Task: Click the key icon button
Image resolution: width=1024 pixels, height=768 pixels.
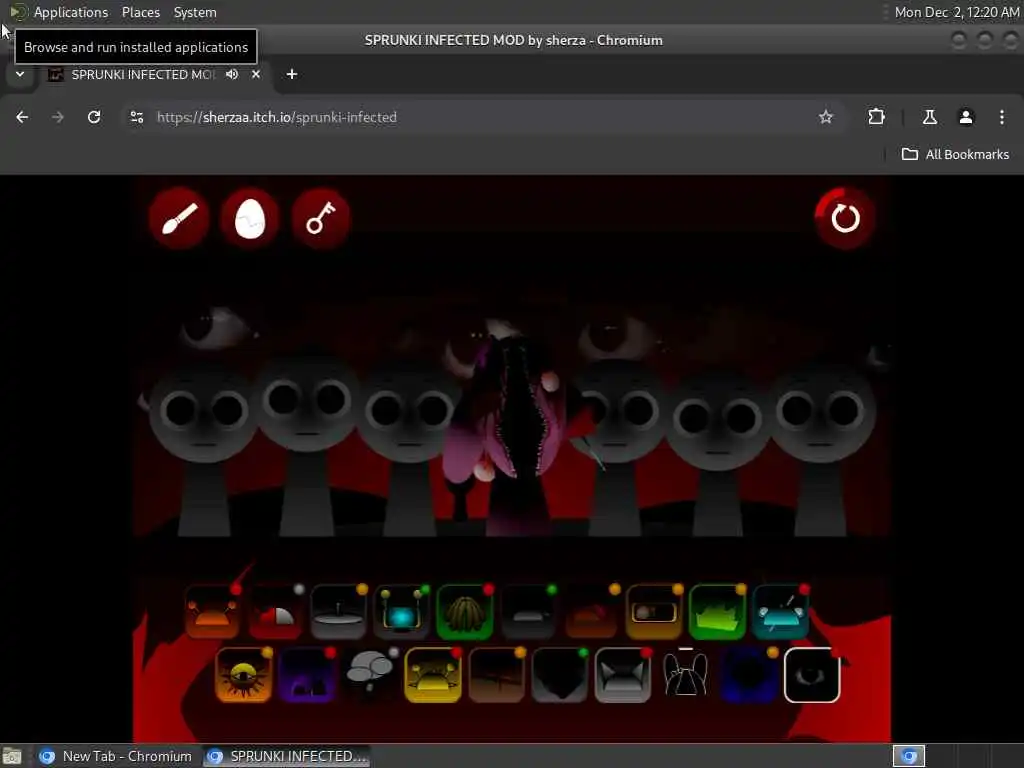Action: (x=321, y=218)
